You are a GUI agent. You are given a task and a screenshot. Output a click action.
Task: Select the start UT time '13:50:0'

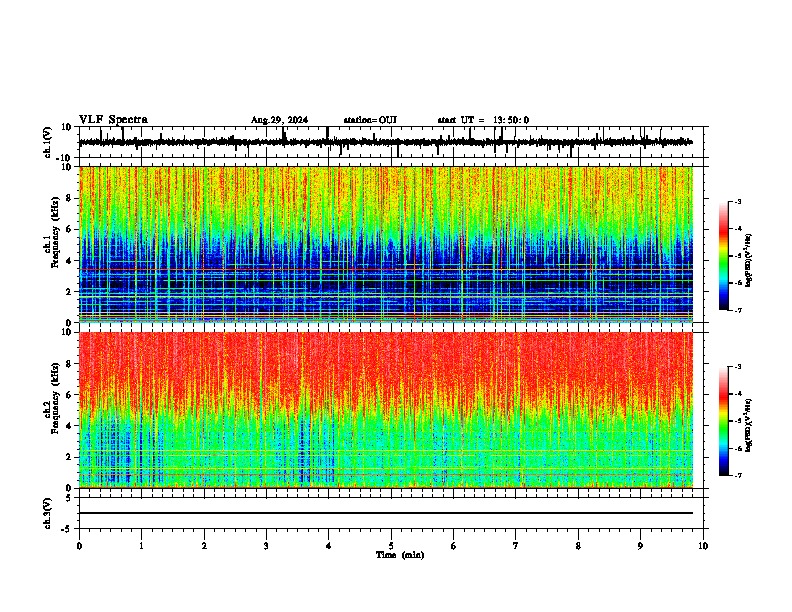pyautogui.click(x=511, y=120)
